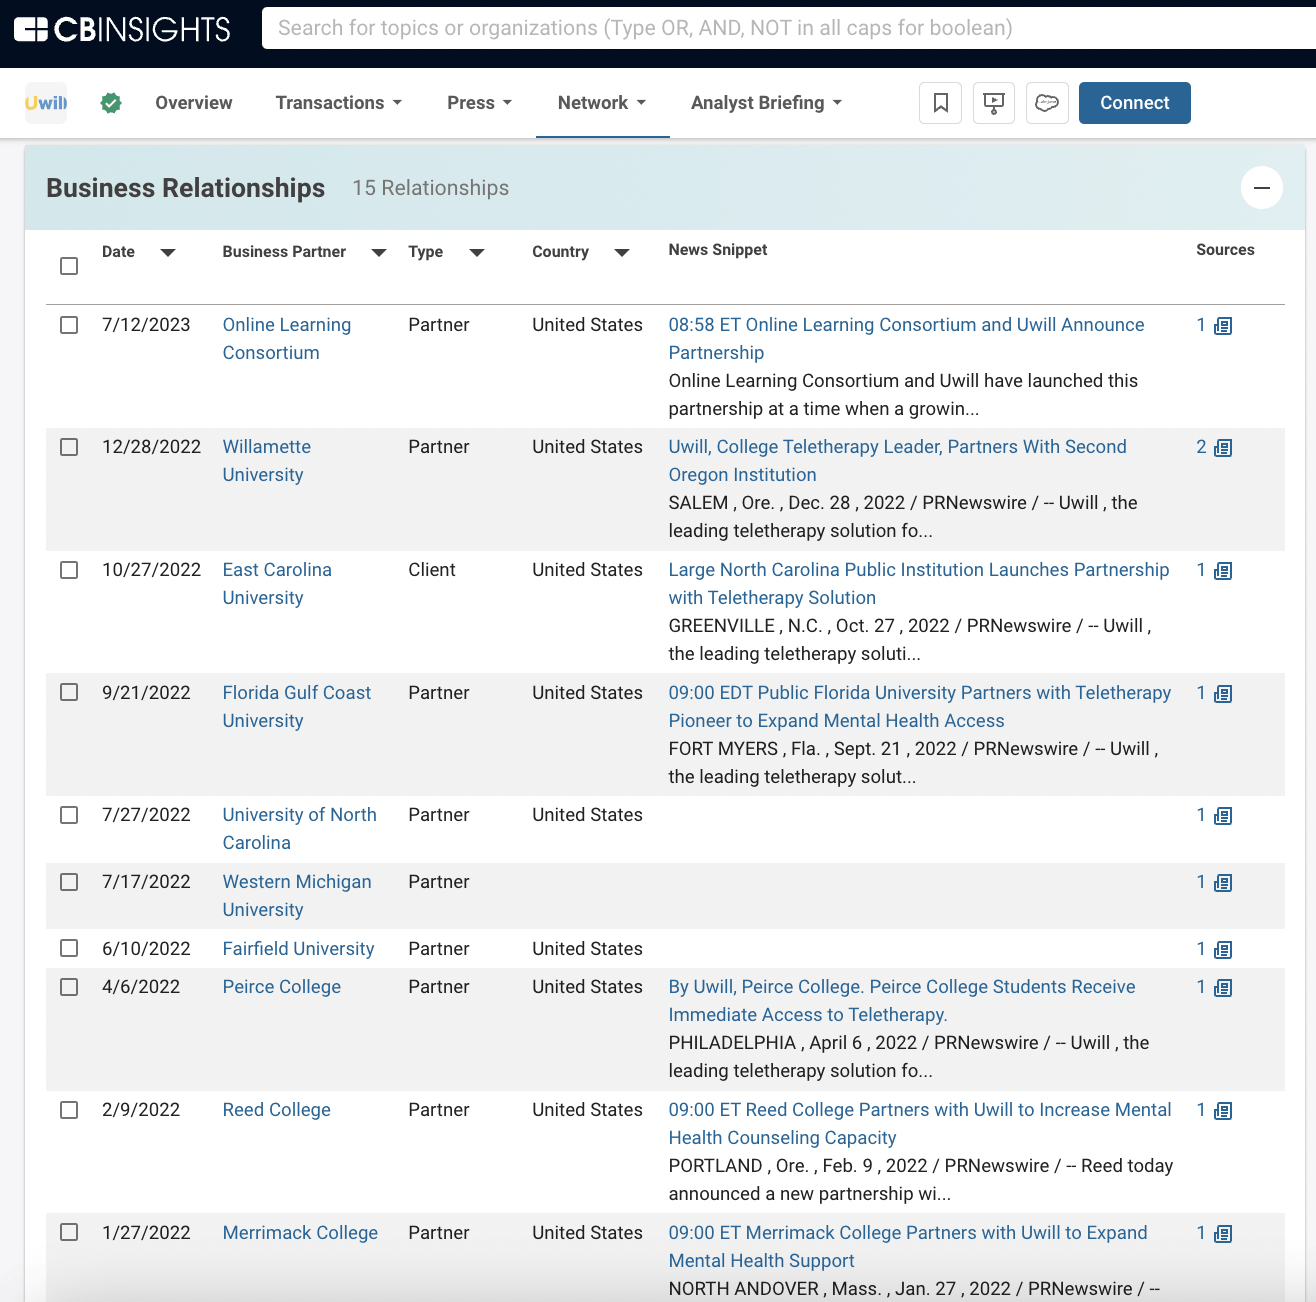Tick the checkbox for Reed College row
1316x1302 pixels.
[69, 1110]
